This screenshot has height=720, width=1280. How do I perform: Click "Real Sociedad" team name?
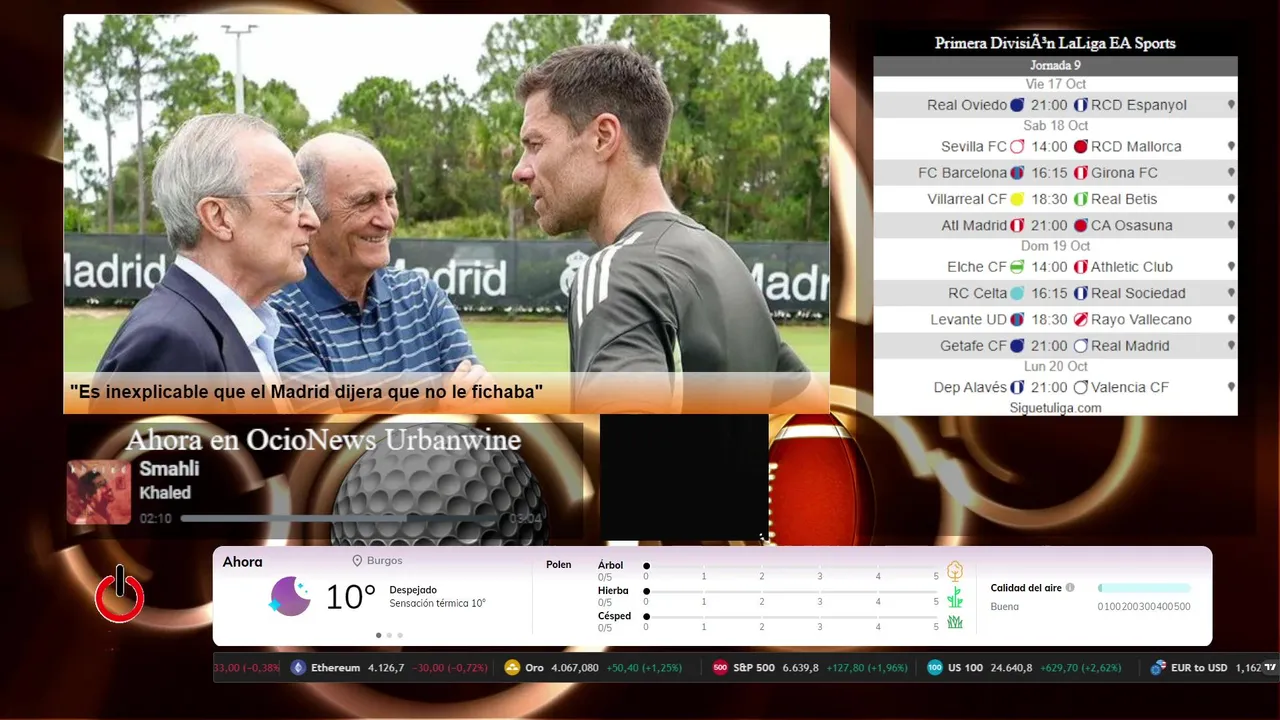click(x=1138, y=293)
